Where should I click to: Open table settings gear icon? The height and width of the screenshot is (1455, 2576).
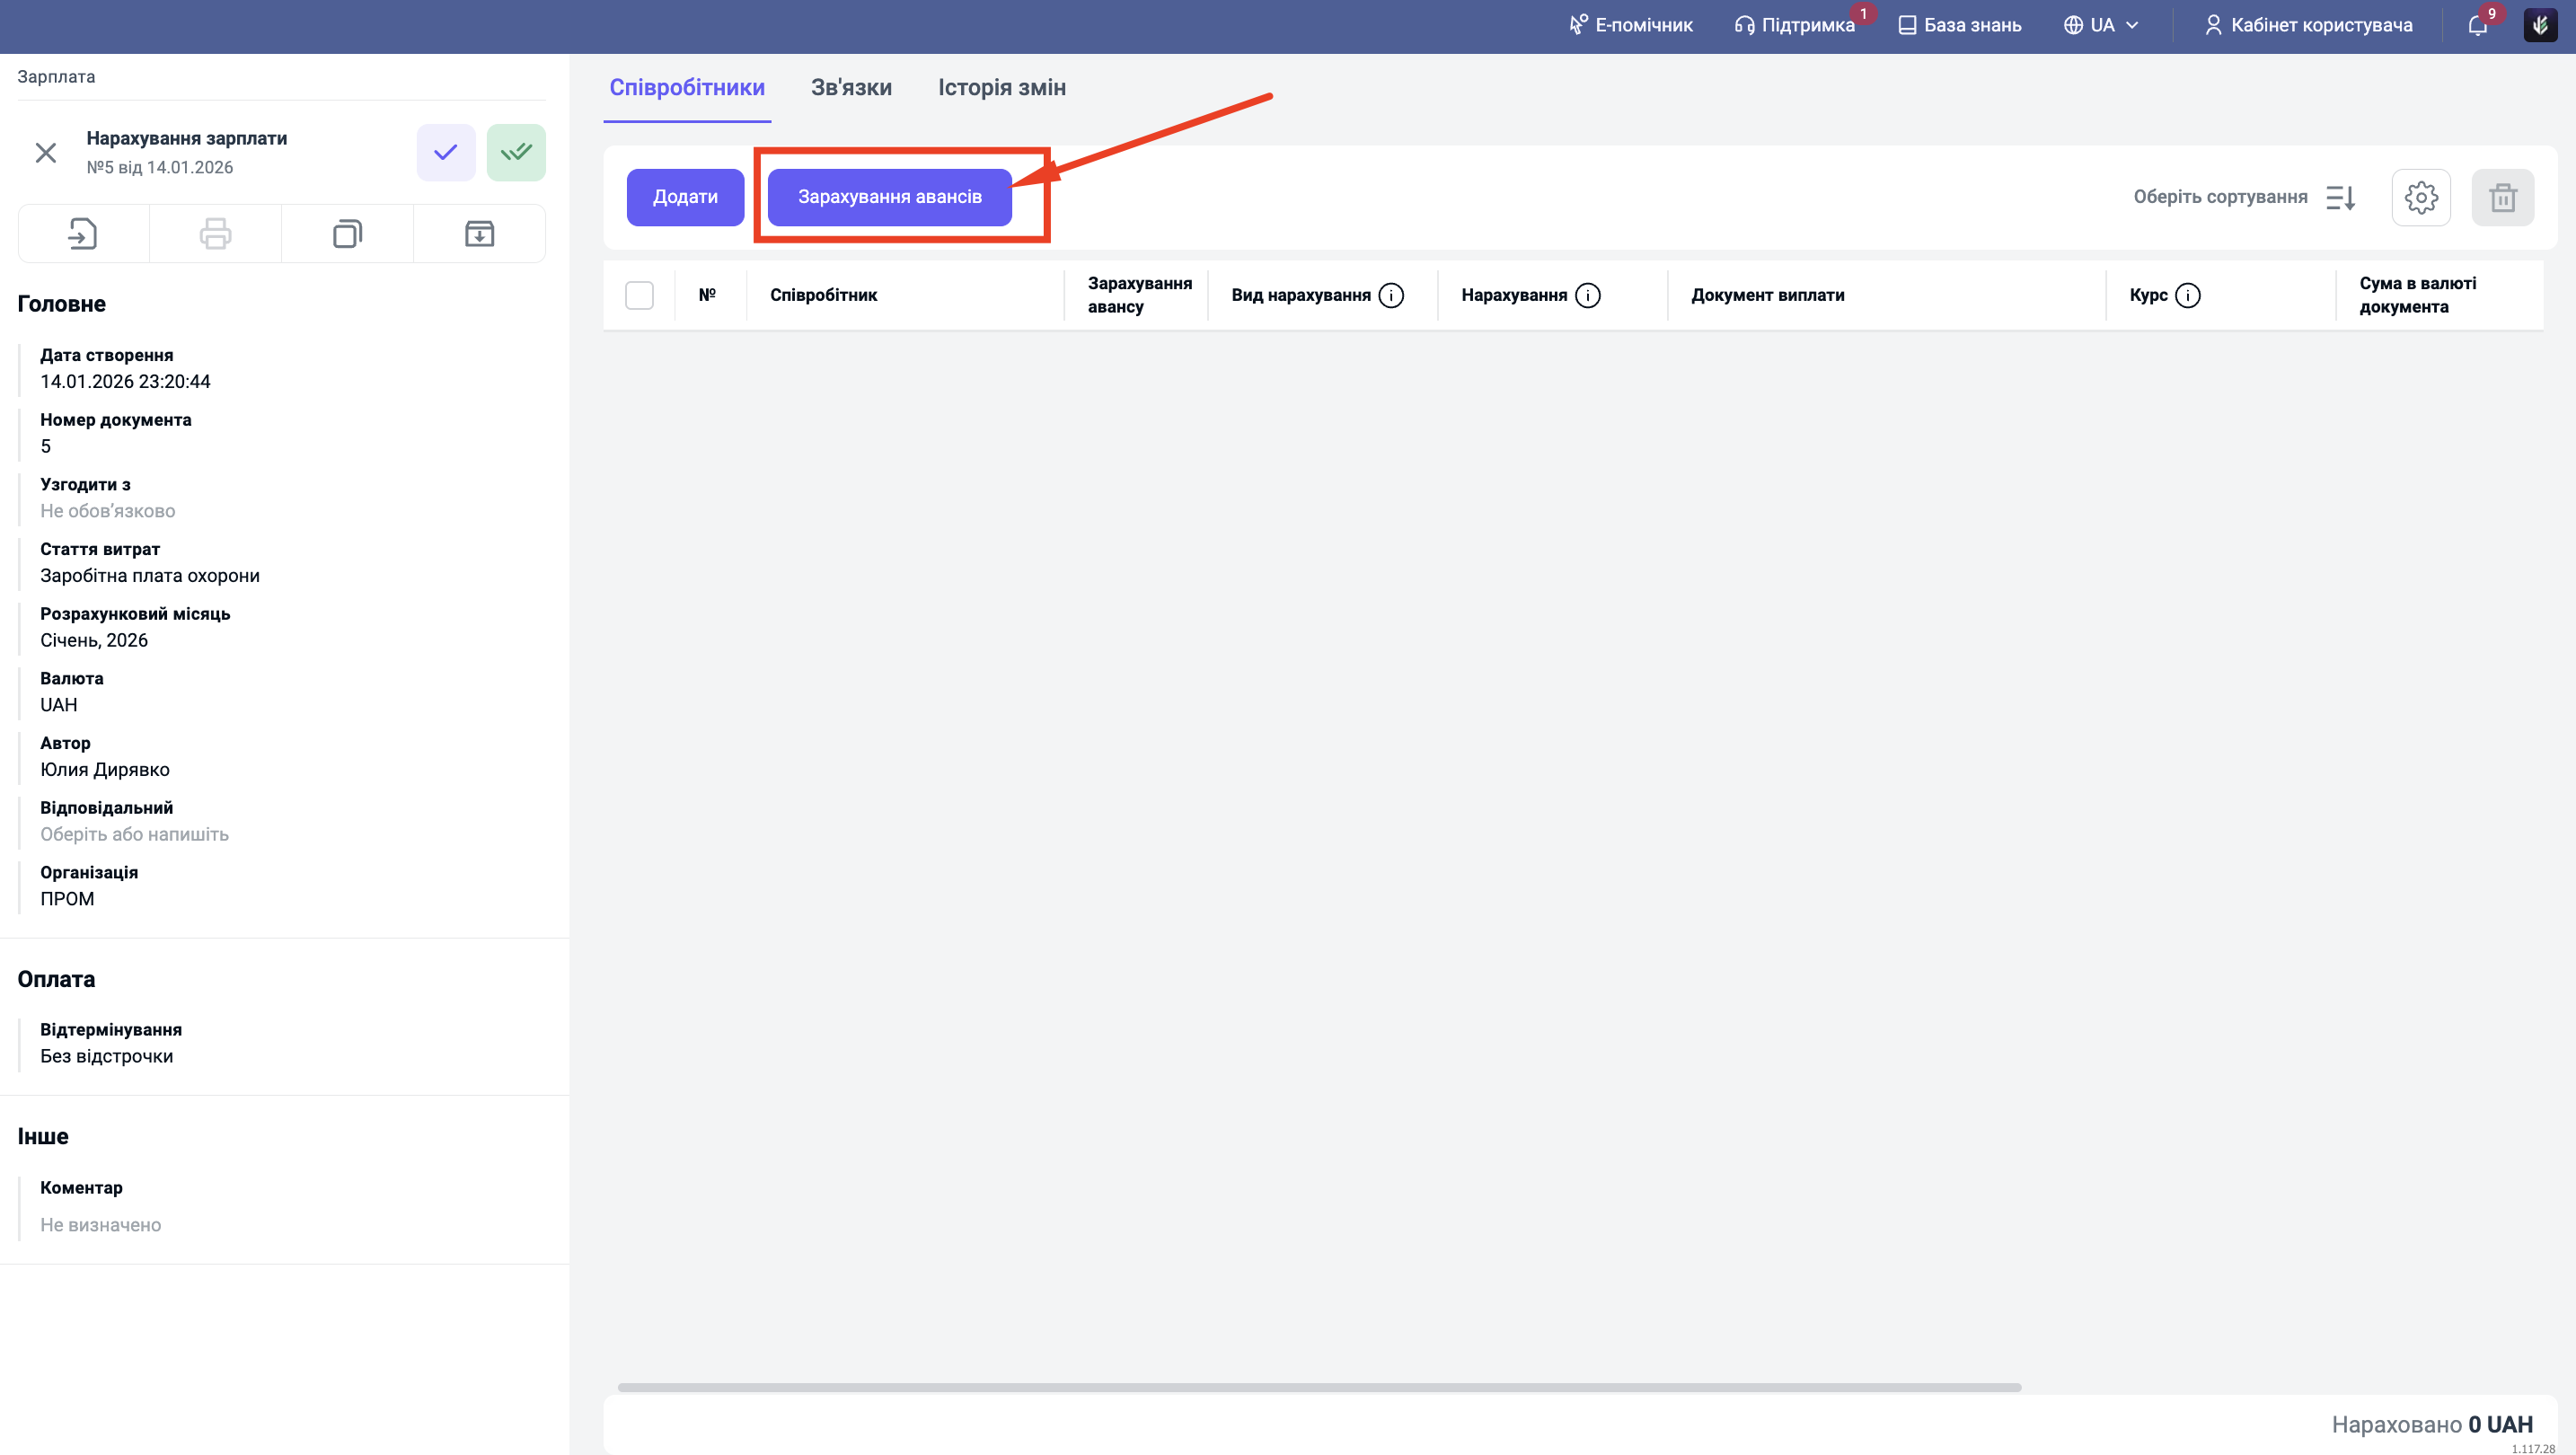click(2420, 197)
